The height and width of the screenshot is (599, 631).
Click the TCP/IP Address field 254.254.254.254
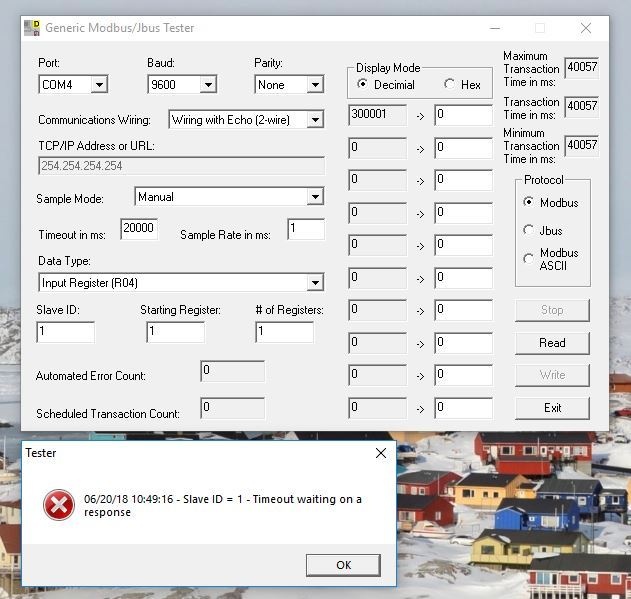181,166
